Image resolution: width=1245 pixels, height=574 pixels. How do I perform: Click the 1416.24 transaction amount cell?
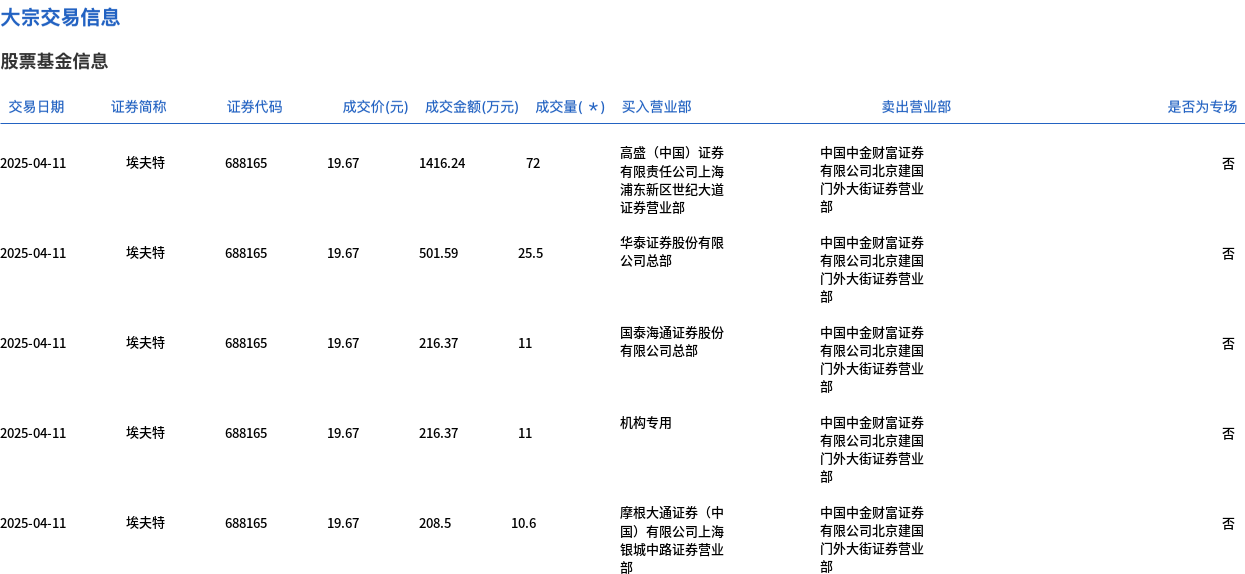coord(442,163)
